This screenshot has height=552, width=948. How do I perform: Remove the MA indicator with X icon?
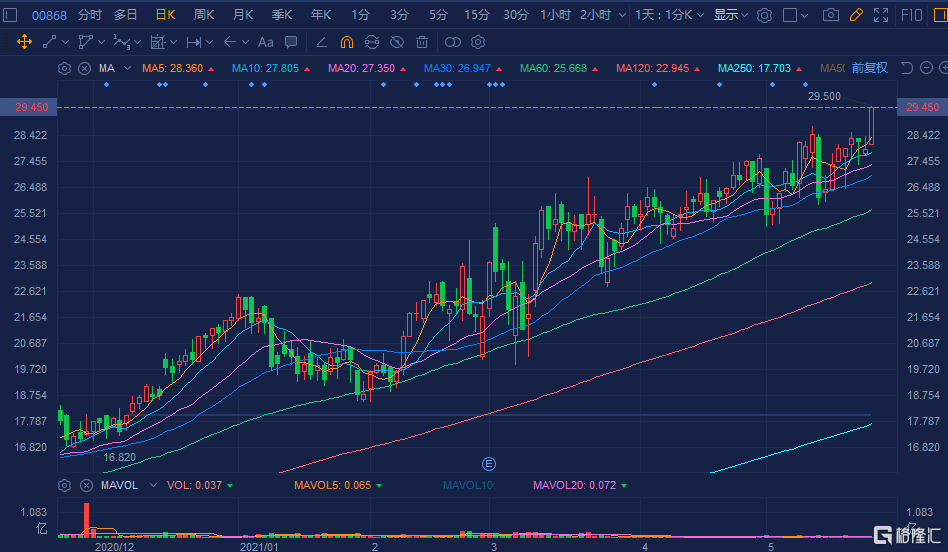click(84, 68)
